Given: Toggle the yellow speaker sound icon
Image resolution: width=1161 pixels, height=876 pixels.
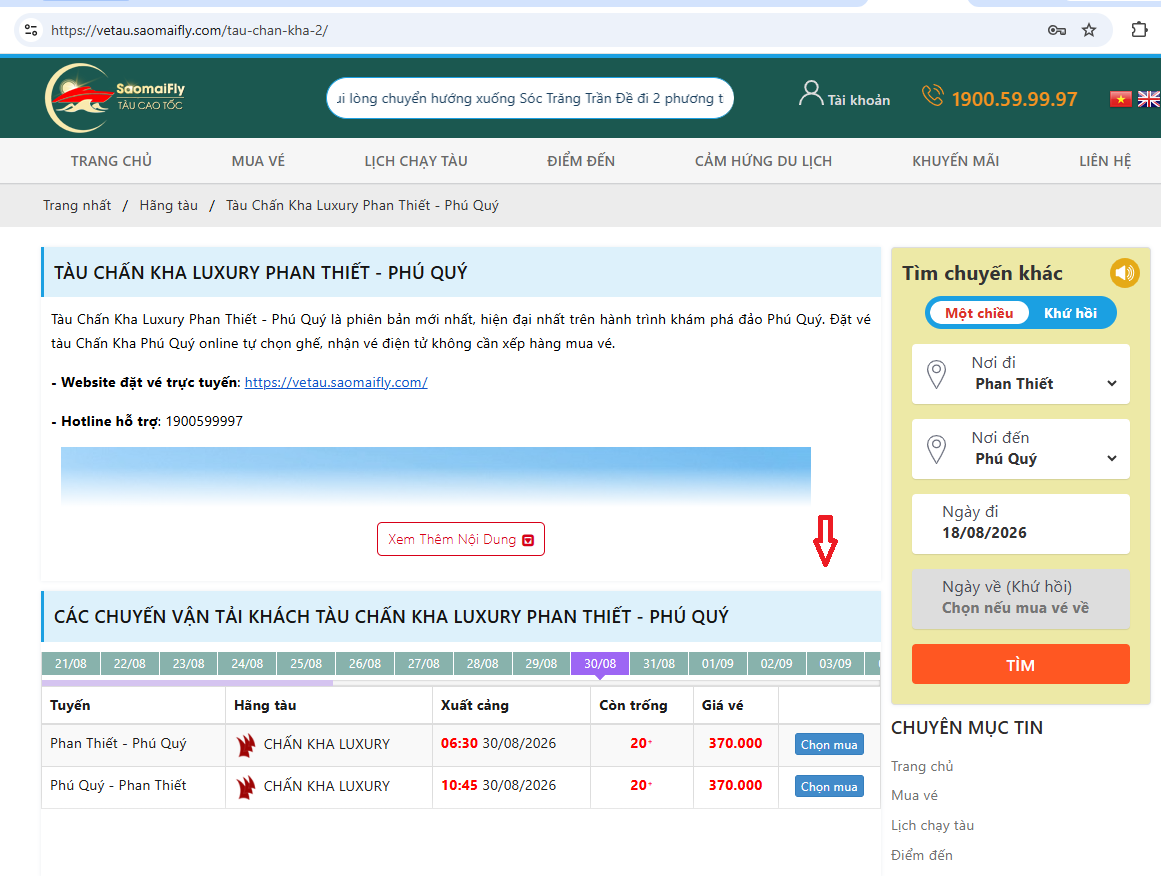Looking at the screenshot, I should point(1124,273).
